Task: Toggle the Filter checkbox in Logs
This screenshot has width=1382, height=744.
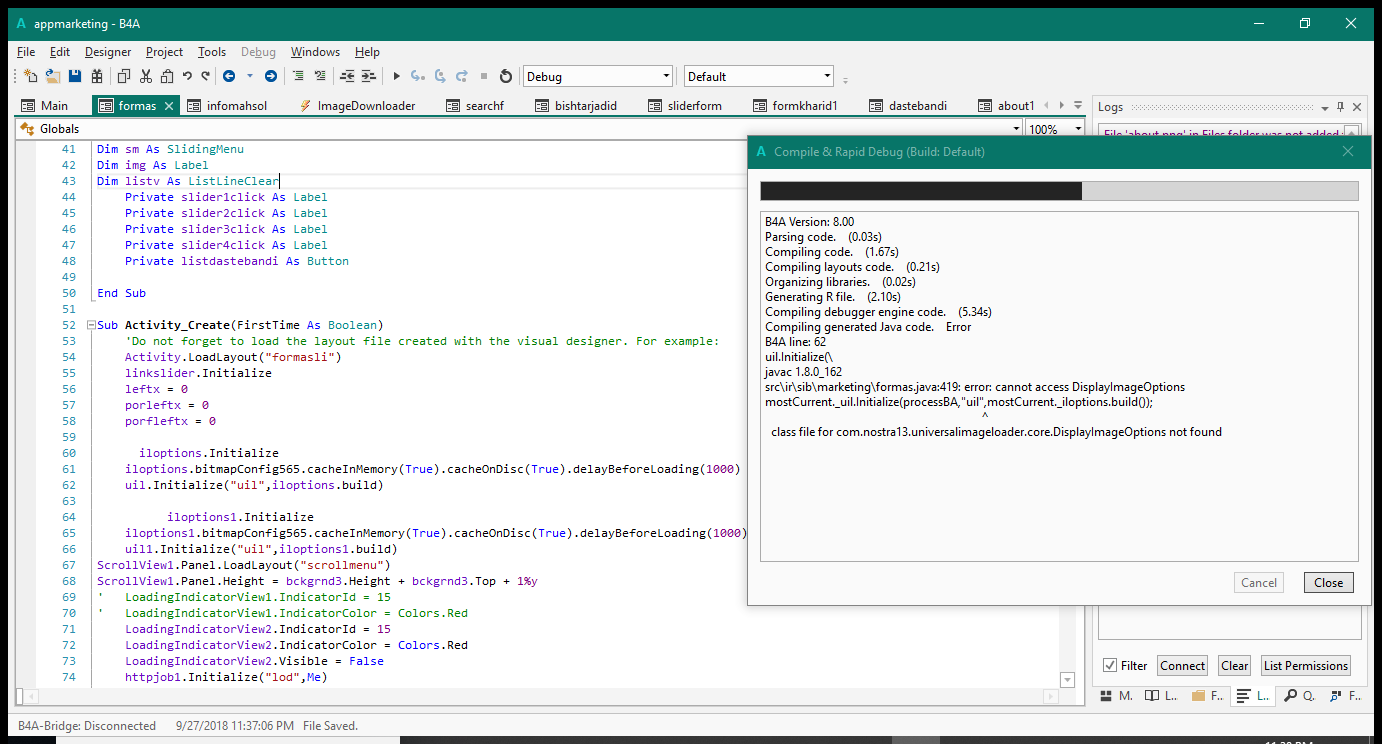Action: [1110, 666]
